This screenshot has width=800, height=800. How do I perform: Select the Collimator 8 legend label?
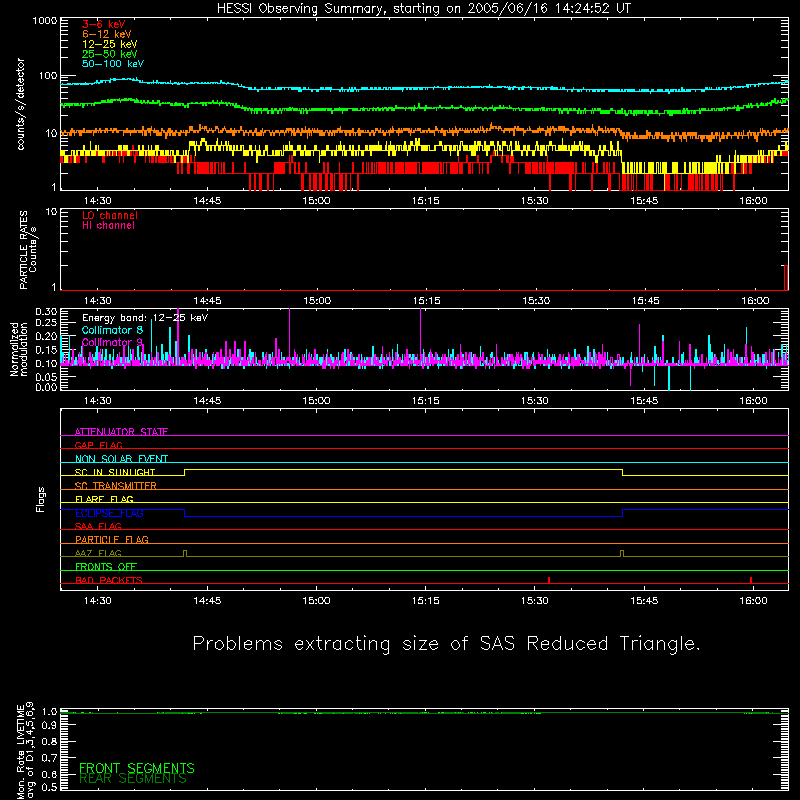coord(112,330)
